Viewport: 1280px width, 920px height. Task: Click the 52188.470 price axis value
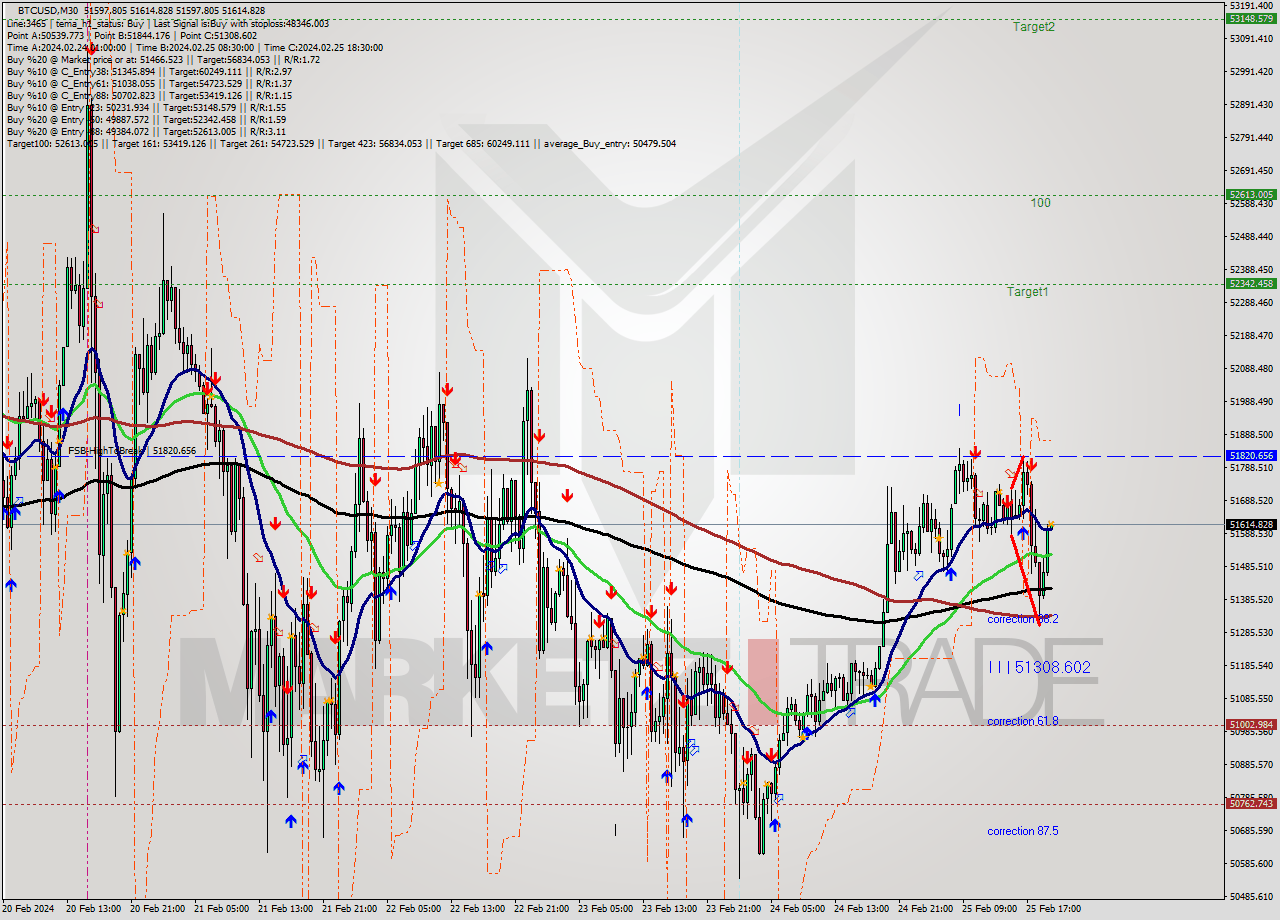pyautogui.click(x=1253, y=336)
